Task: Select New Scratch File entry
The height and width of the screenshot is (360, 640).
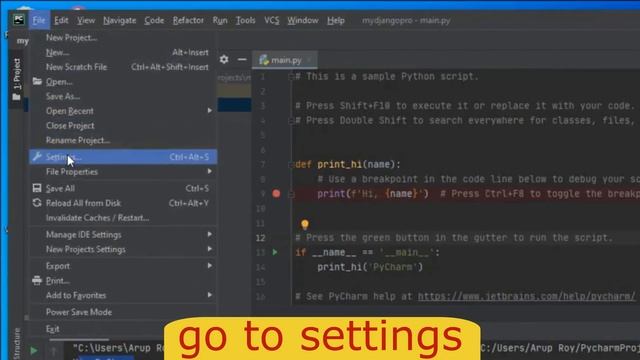Action: pos(123,67)
